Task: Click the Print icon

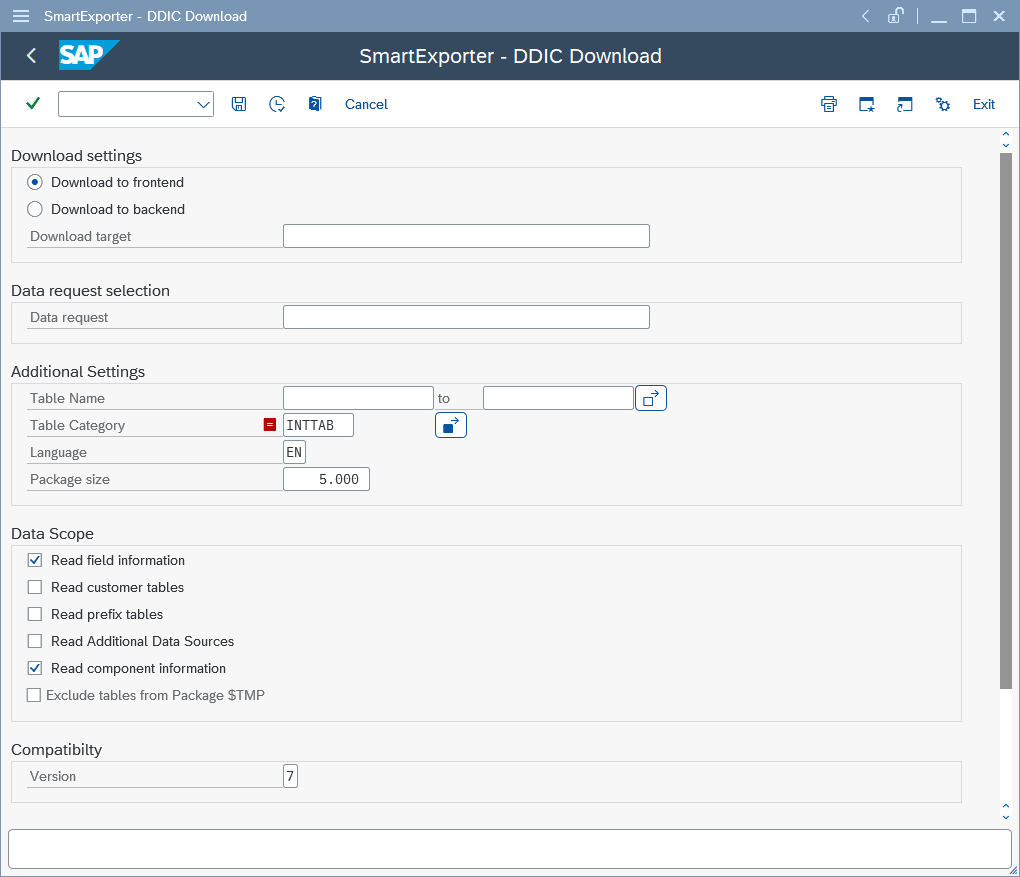Action: point(829,104)
